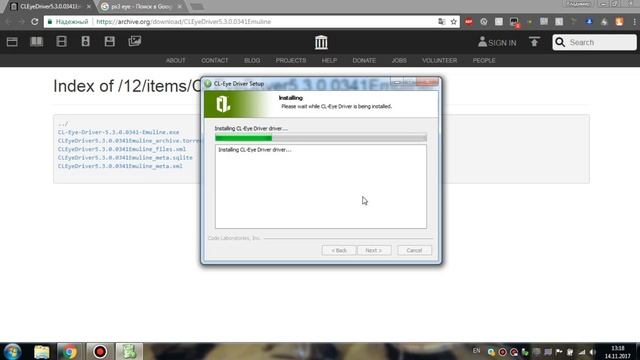Open CL-Eye-Driver-5.3.0.0341-Emuline.exe link
This screenshot has width=640, height=360.
[118, 132]
